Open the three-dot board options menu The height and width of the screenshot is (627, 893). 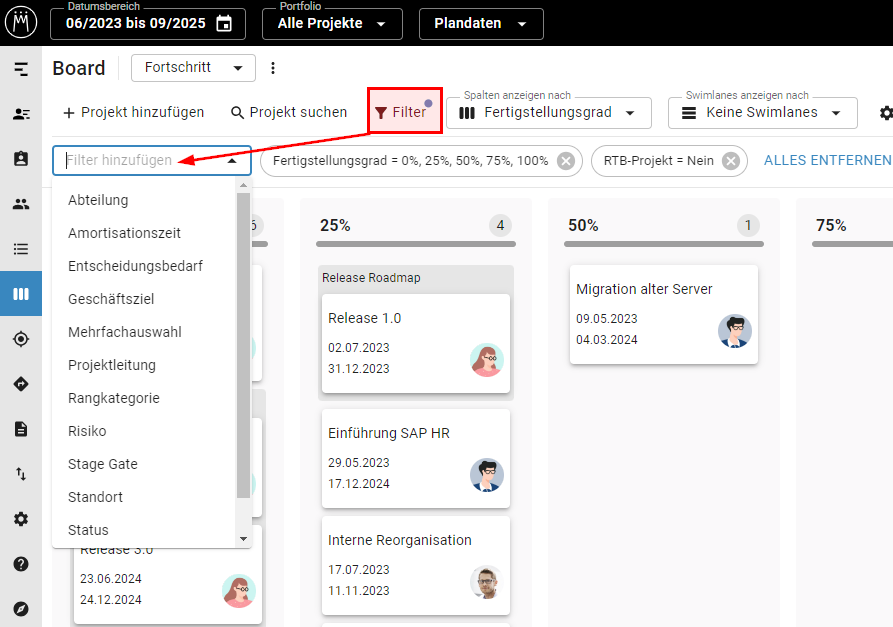[273, 68]
